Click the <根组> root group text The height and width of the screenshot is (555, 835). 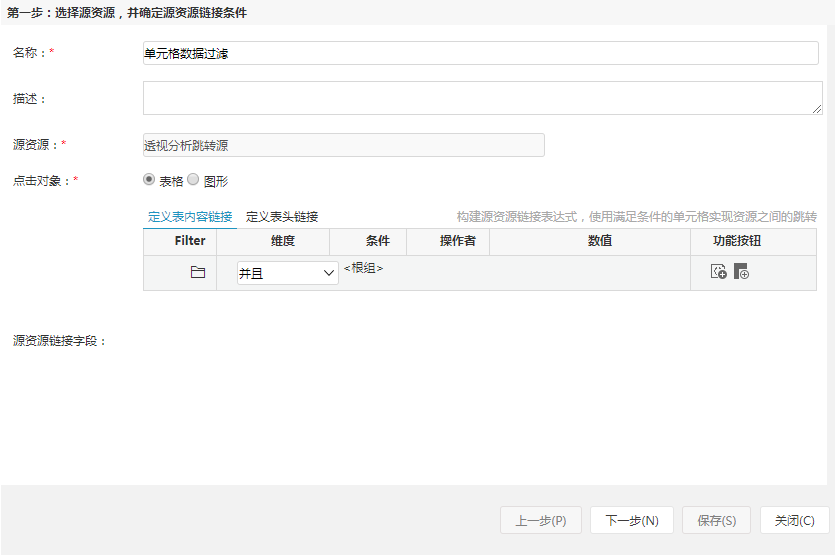[x=364, y=268]
